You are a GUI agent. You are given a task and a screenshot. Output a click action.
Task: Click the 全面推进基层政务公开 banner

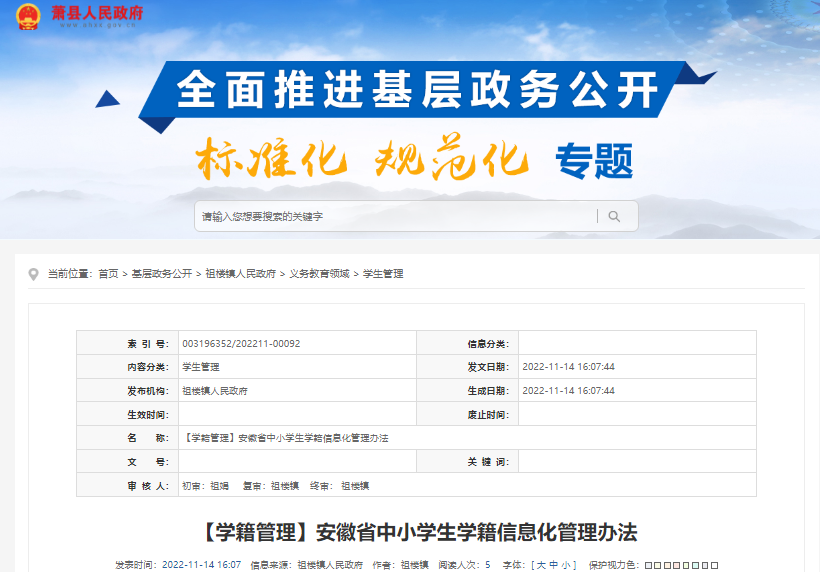pyautogui.click(x=417, y=89)
